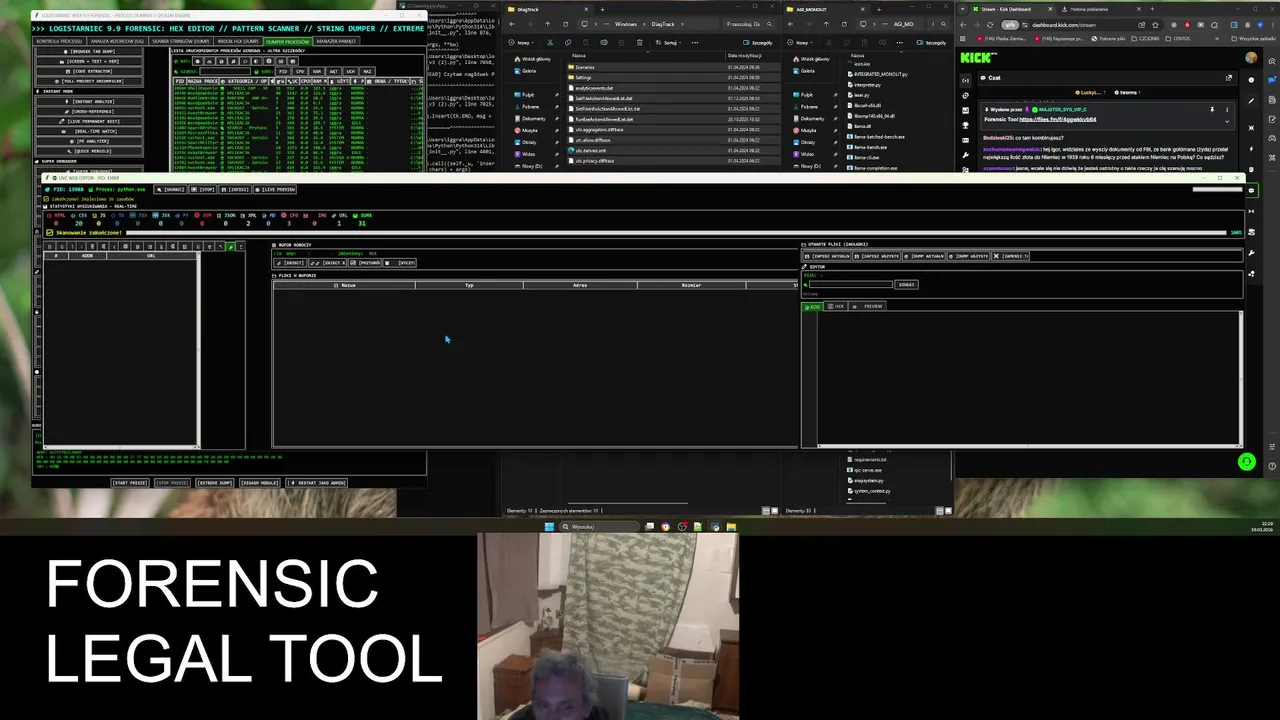
Task: Click Delete trash icon in DiagTrack Explorer
Action: click(639, 43)
